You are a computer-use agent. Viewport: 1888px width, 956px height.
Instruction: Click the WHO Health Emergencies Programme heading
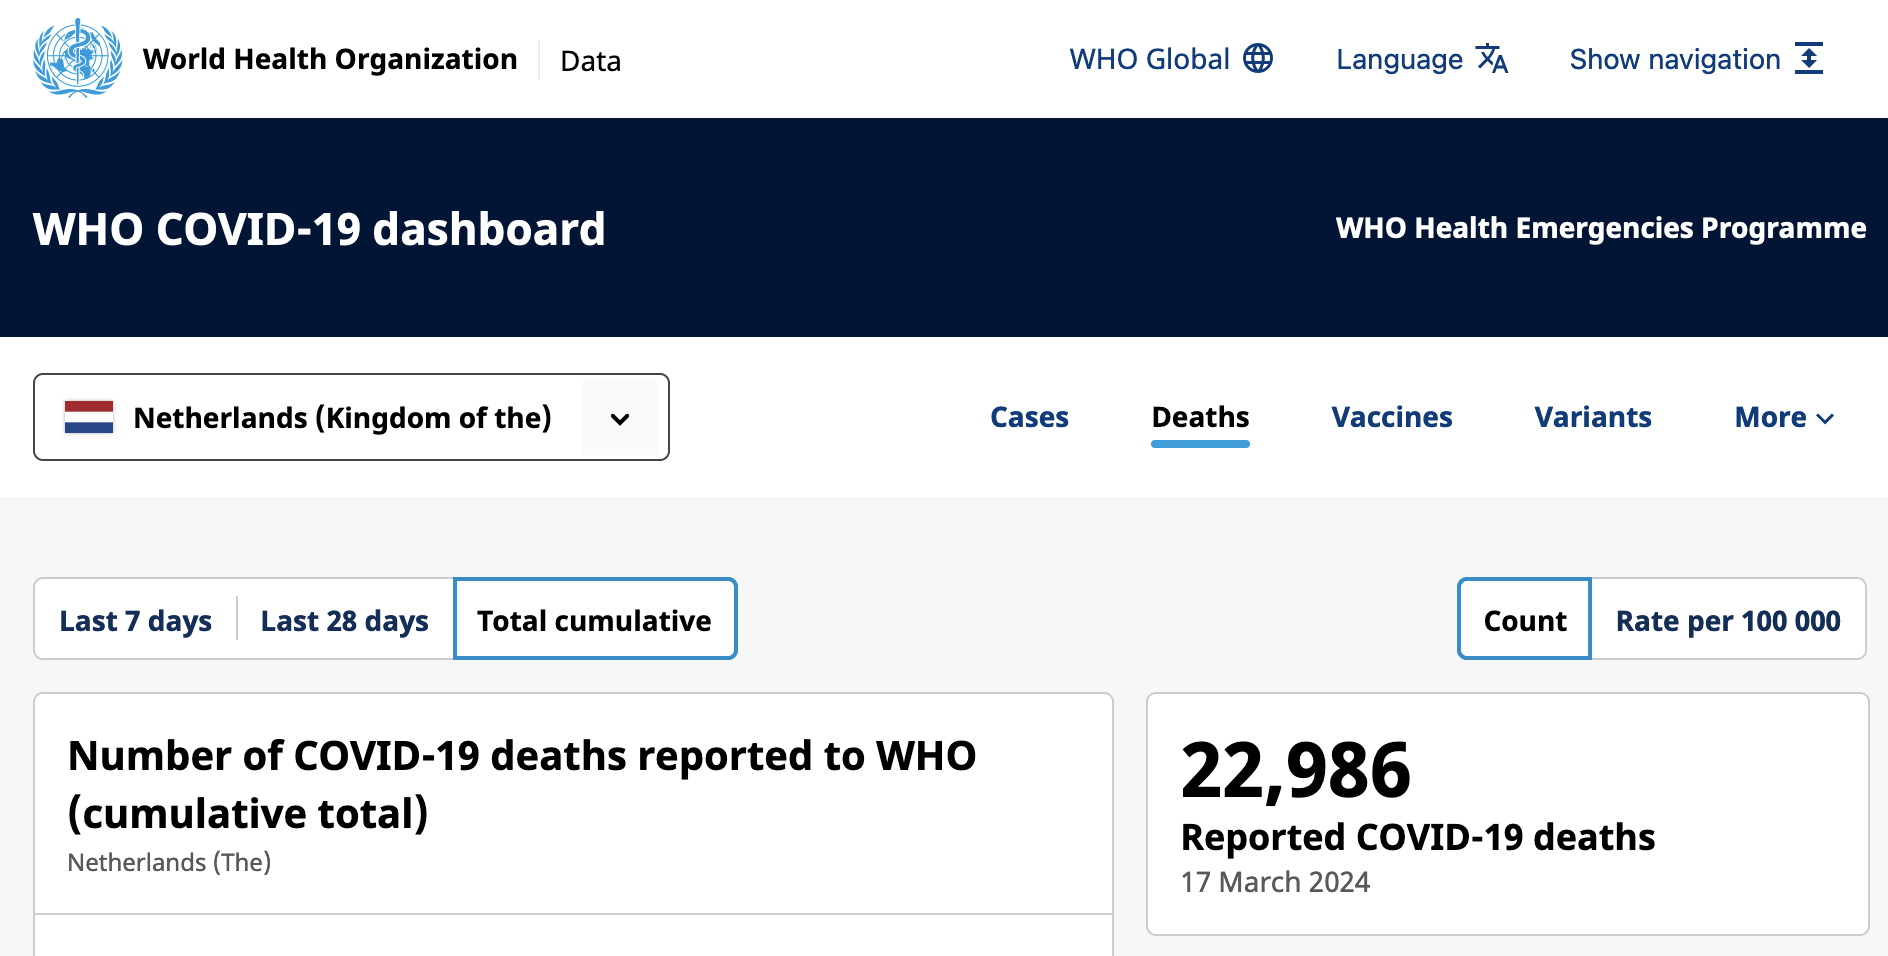click(x=1600, y=228)
